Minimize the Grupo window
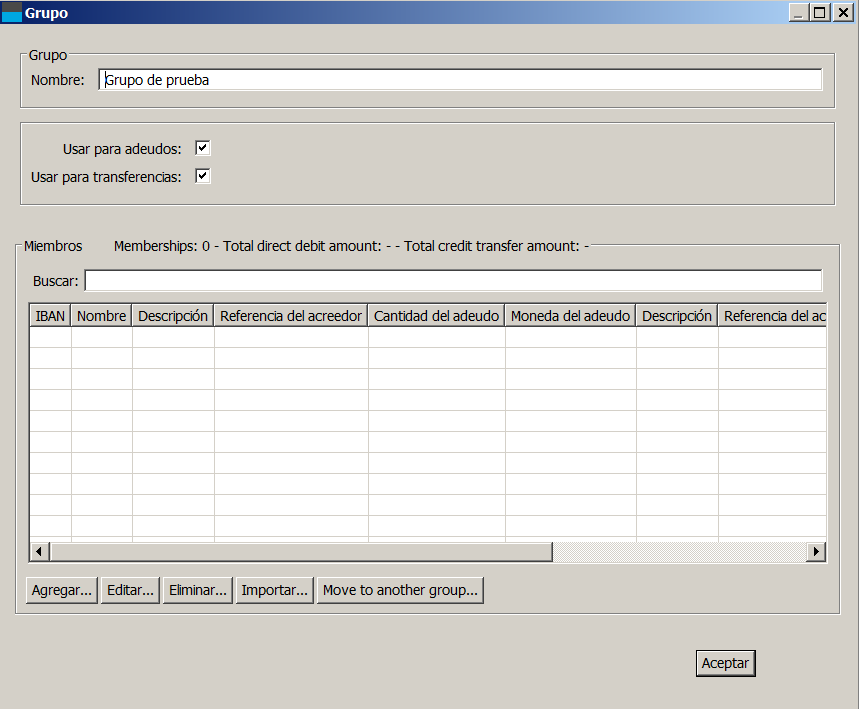 [x=799, y=13]
